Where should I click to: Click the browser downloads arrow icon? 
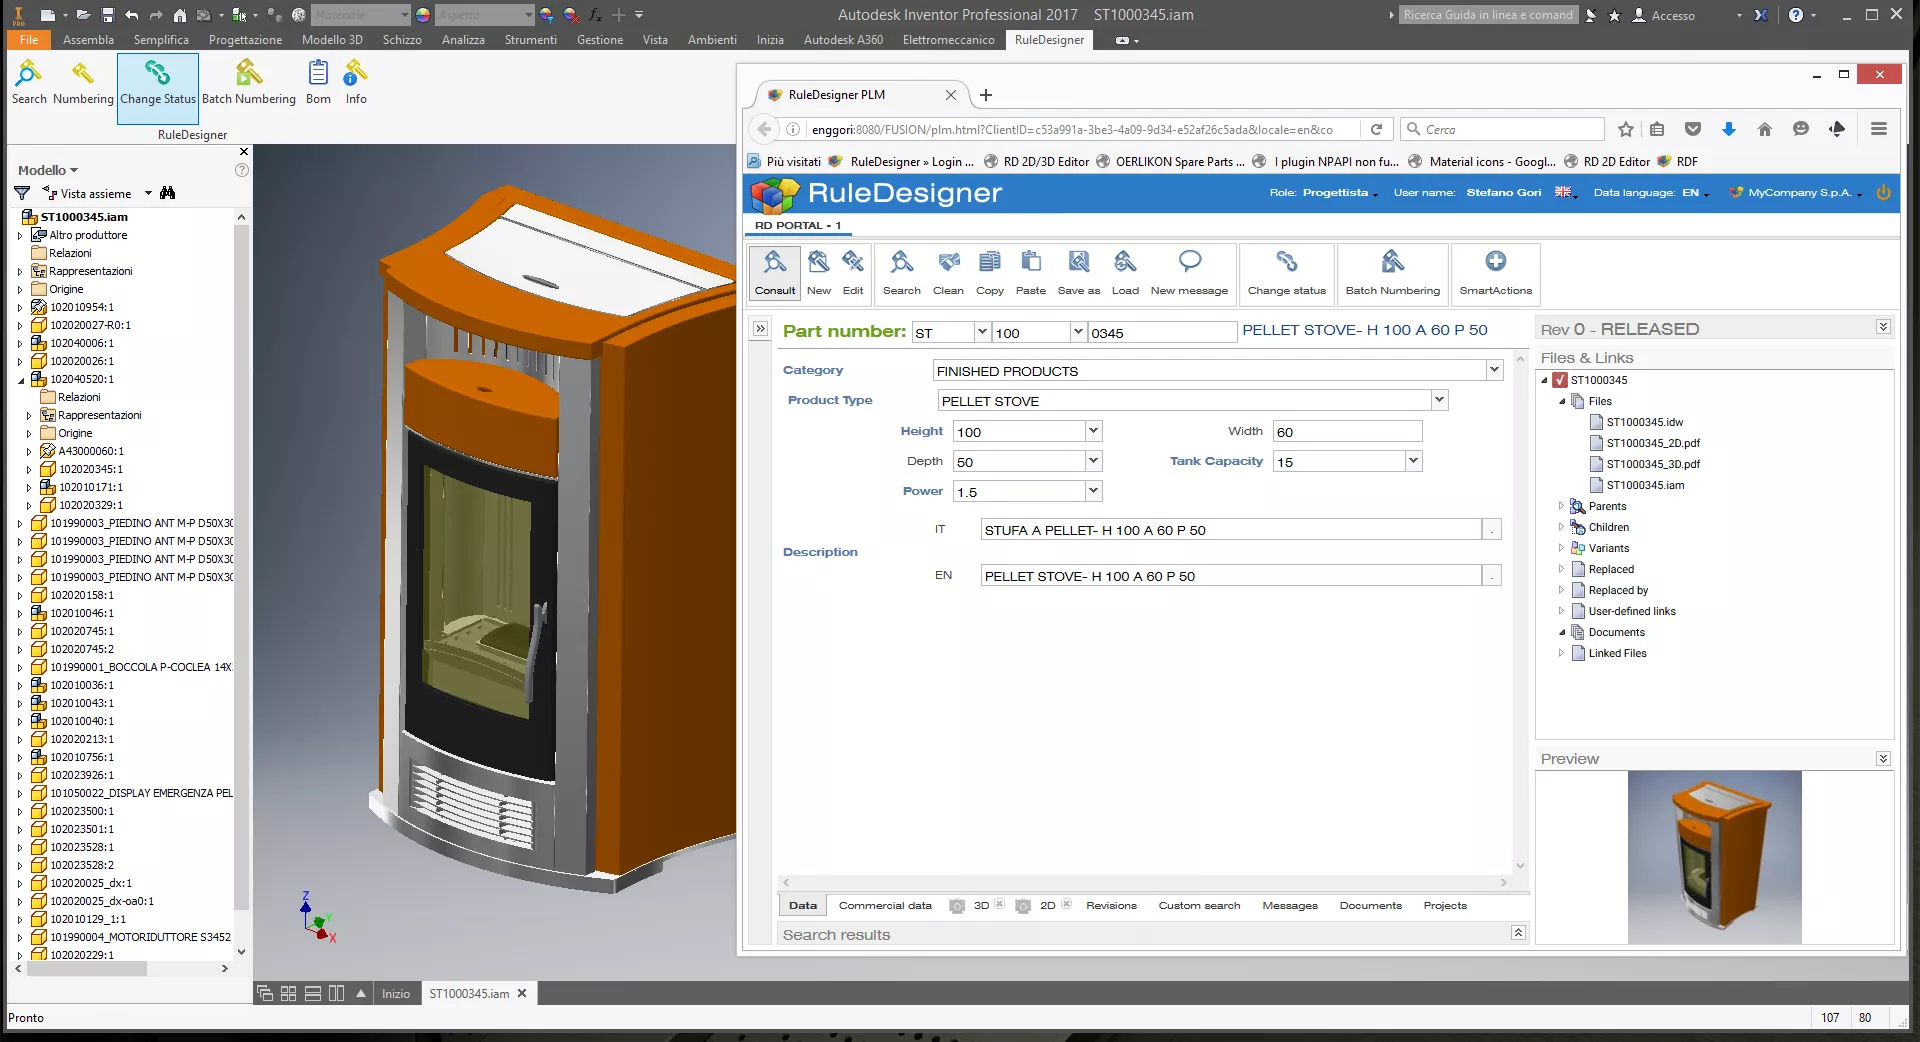point(1729,129)
